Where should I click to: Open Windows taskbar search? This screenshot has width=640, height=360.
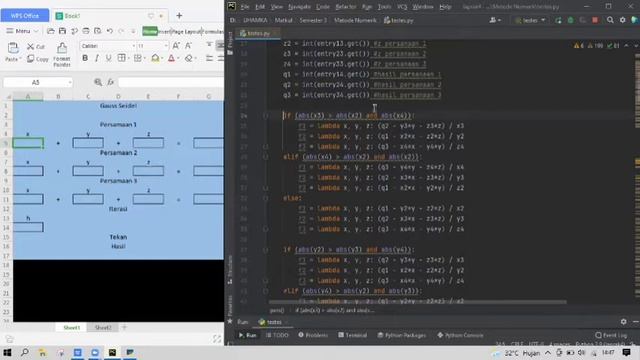(24, 352)
